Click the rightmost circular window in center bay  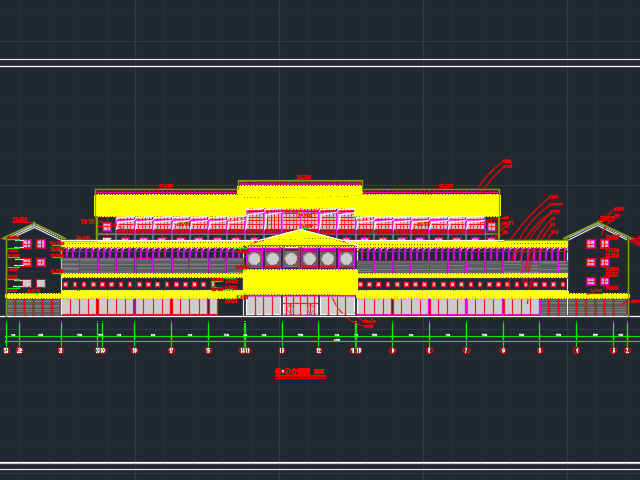tap(346, 259)
